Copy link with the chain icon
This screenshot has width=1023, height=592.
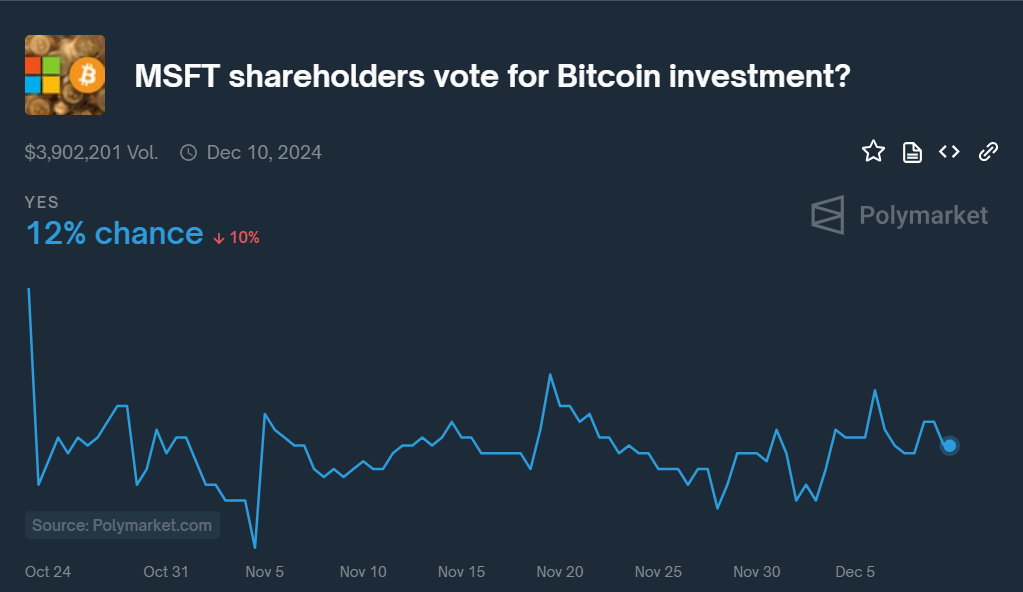click(x=988, y=152)
